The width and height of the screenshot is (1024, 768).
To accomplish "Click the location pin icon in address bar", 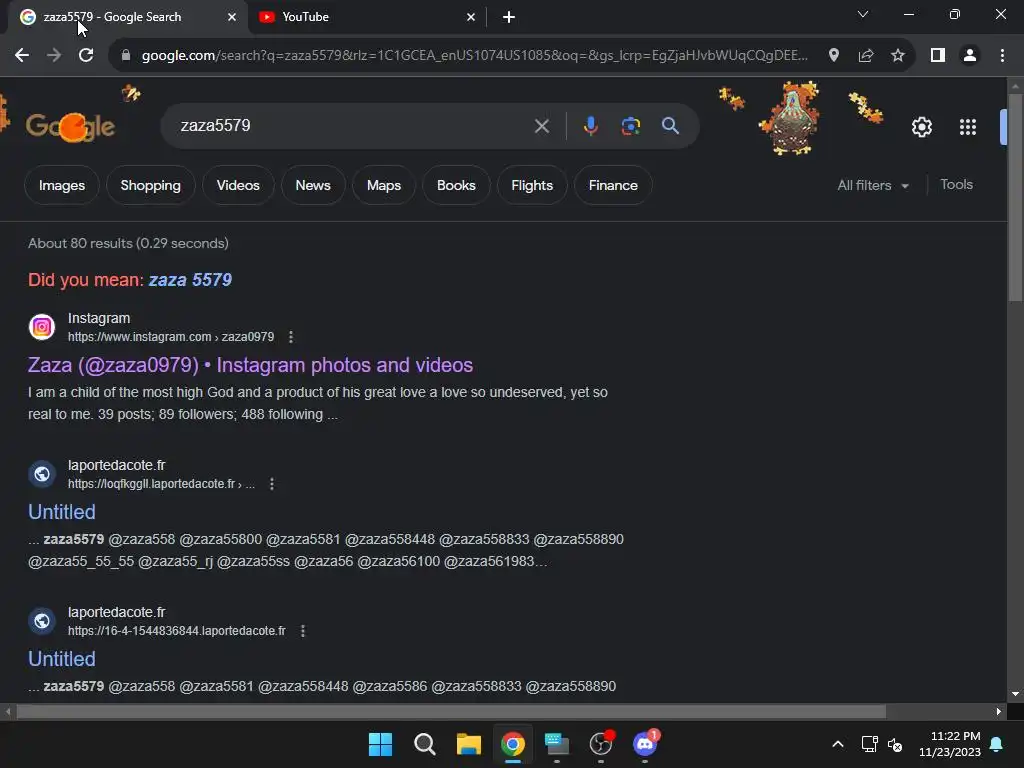I will (x=834, y=56).
